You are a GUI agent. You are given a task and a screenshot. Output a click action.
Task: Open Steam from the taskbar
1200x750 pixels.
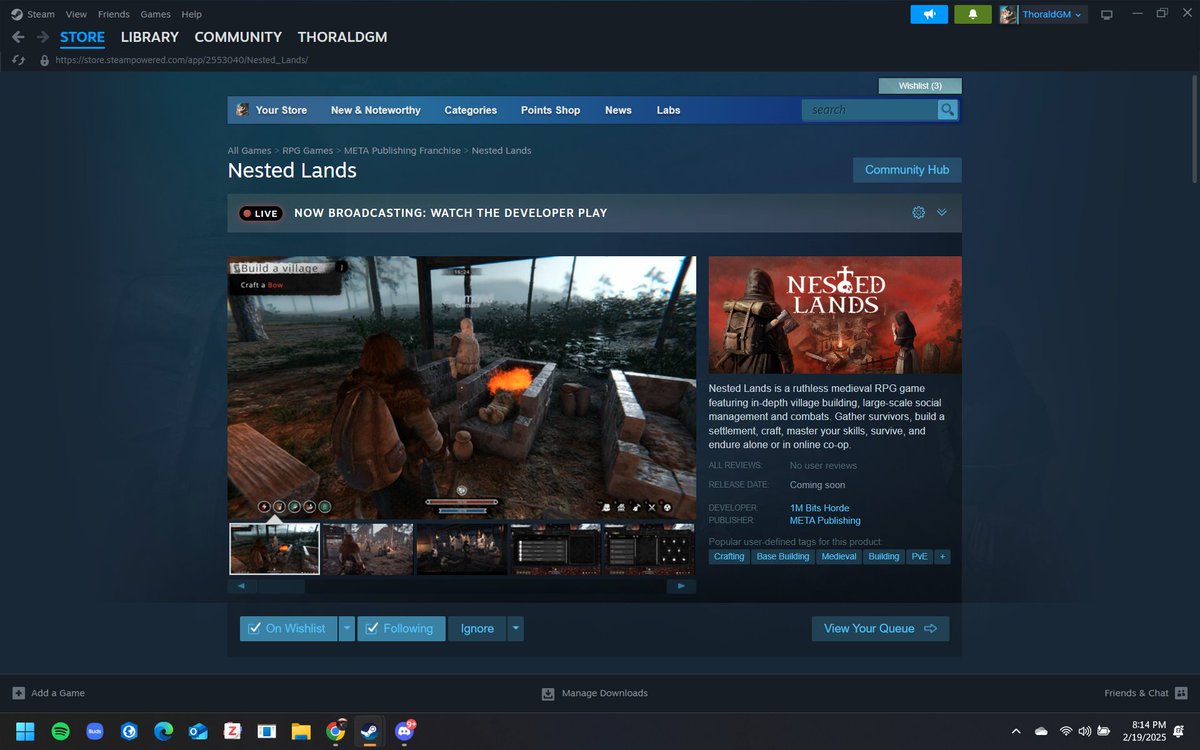[369, 731]
